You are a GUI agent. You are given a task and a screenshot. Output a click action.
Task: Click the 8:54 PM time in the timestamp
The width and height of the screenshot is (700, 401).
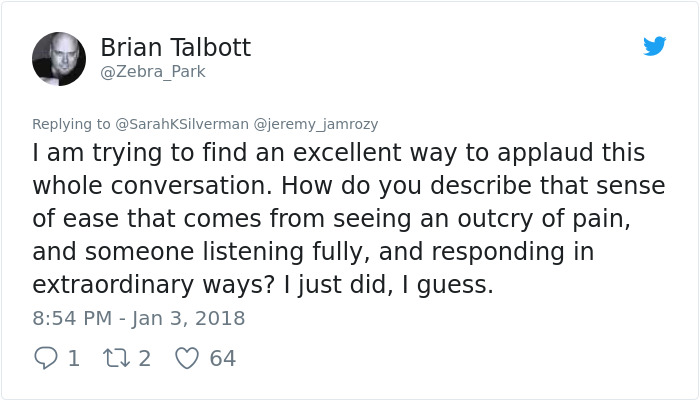(72, 319)
